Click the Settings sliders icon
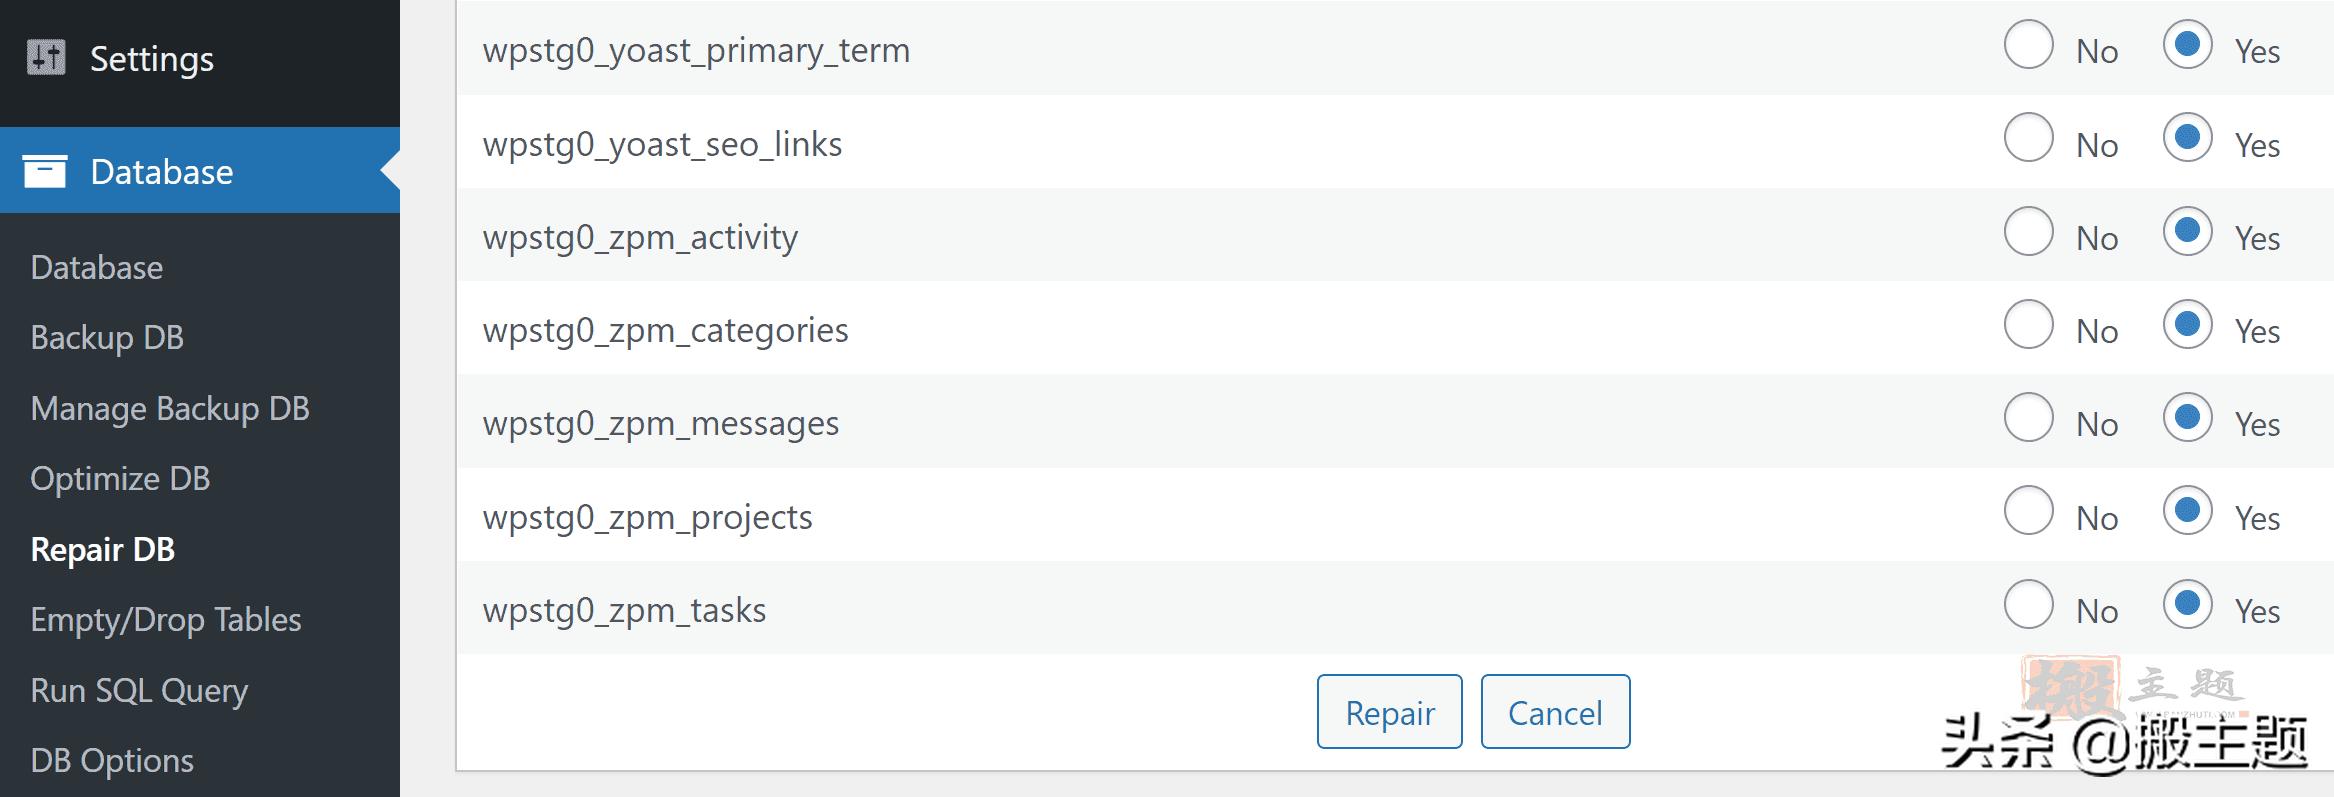This screenshot has height=797, width=2334. coord(46,58)
